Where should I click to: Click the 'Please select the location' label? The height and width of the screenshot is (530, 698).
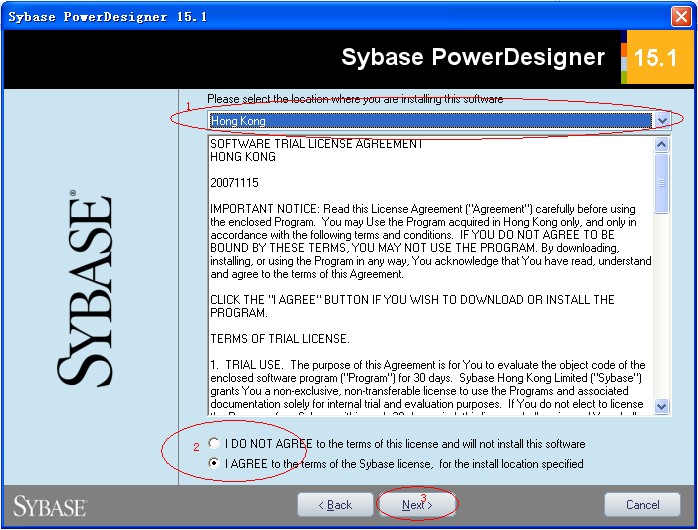355,99
